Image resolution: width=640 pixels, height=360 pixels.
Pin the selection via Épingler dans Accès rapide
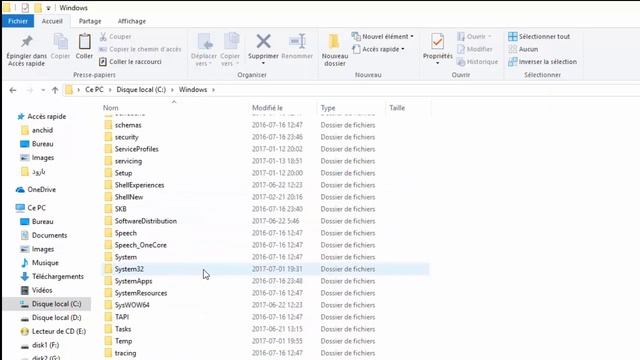[x=27, y=51]
